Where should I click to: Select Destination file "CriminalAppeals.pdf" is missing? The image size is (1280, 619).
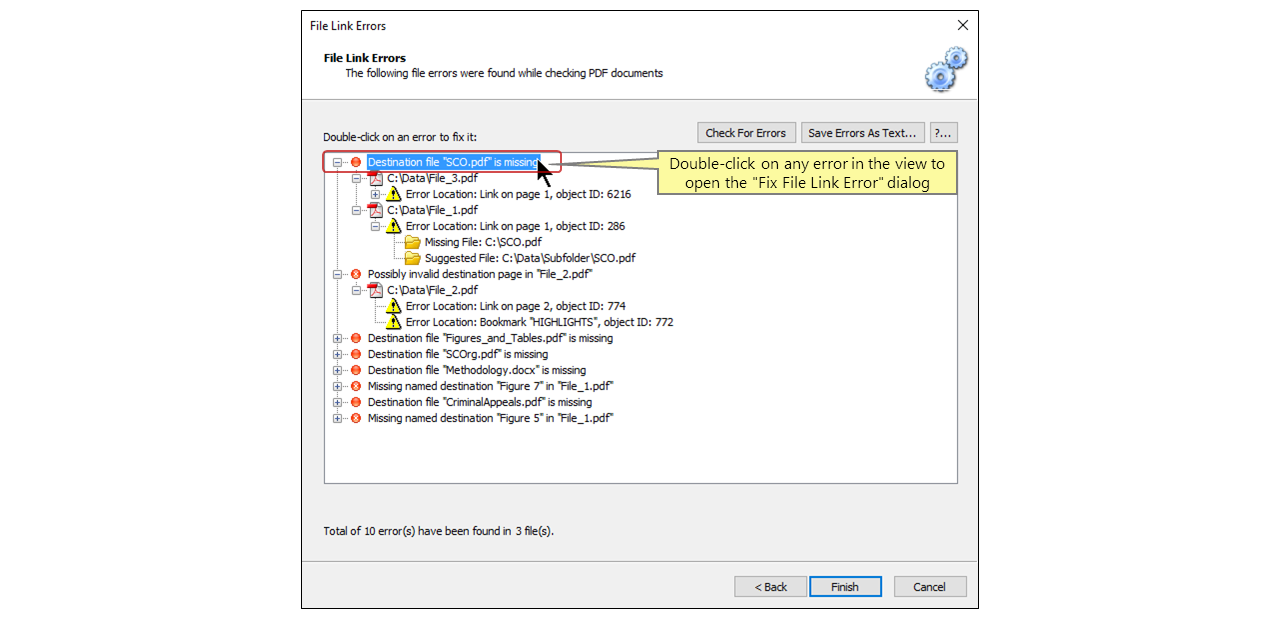480,402
